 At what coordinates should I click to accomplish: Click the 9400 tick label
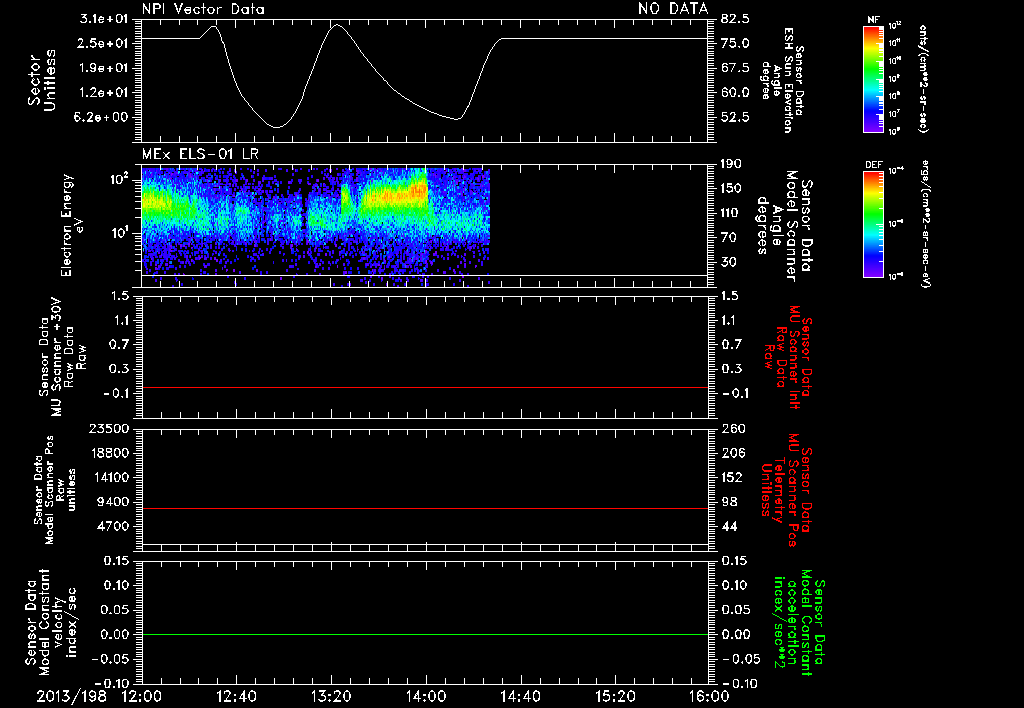114,502
